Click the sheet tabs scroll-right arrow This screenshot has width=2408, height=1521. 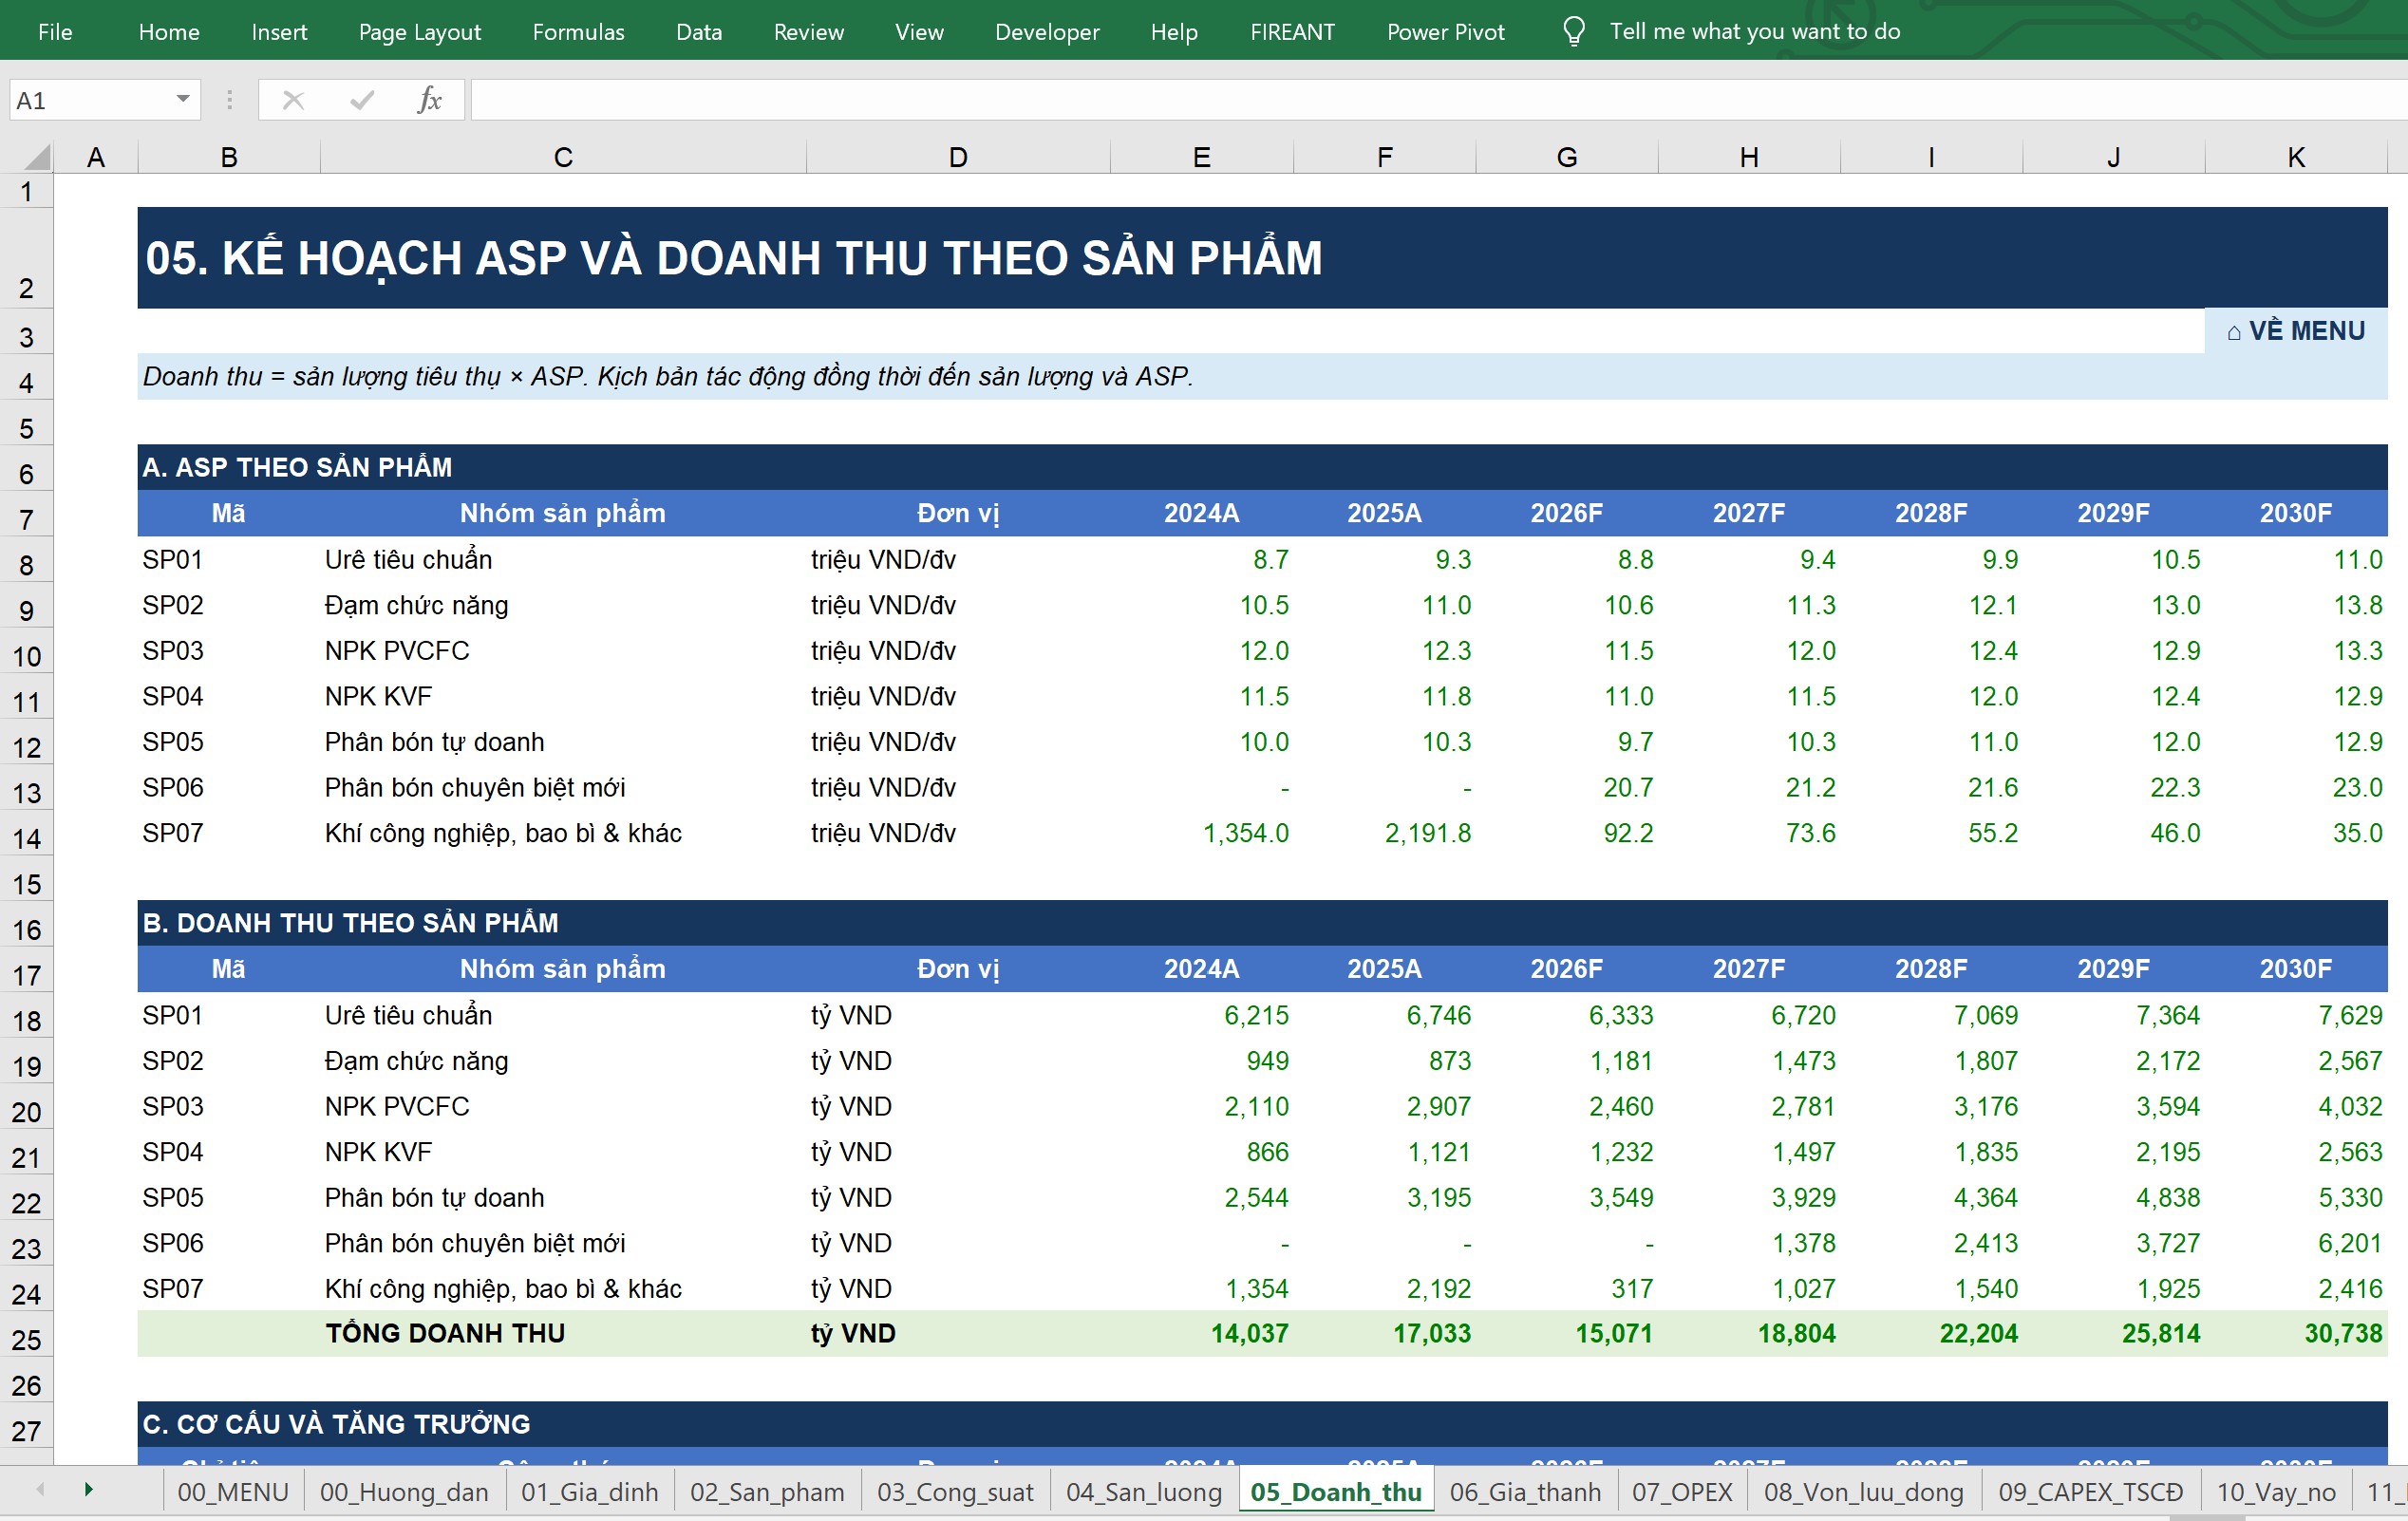pyautogui.click(x=89, y=1490)
